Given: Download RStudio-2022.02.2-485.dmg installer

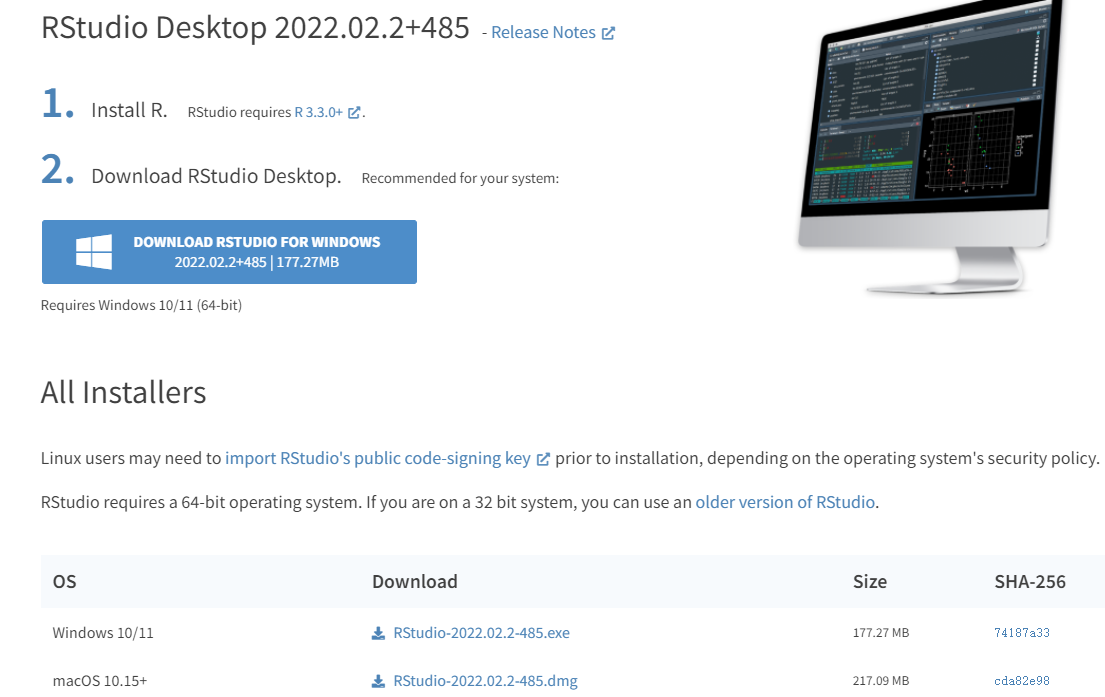Looking at the screenshot, I should pos(486,681).
